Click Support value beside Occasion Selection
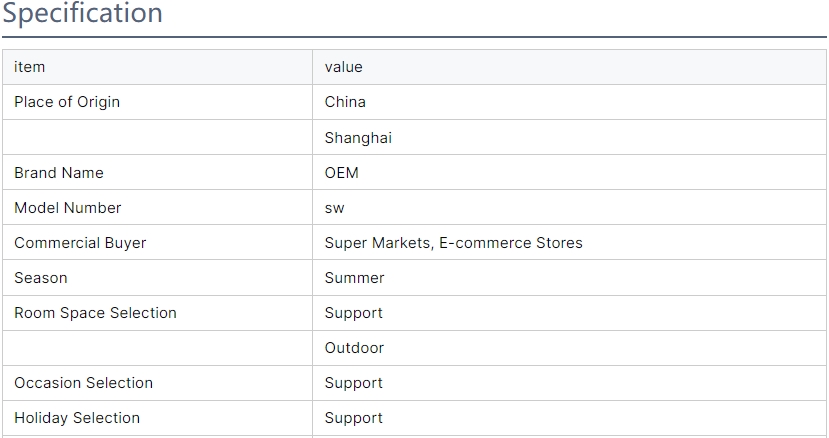Image resolution: width=829 pixels, height=438 pixels. 353,383
